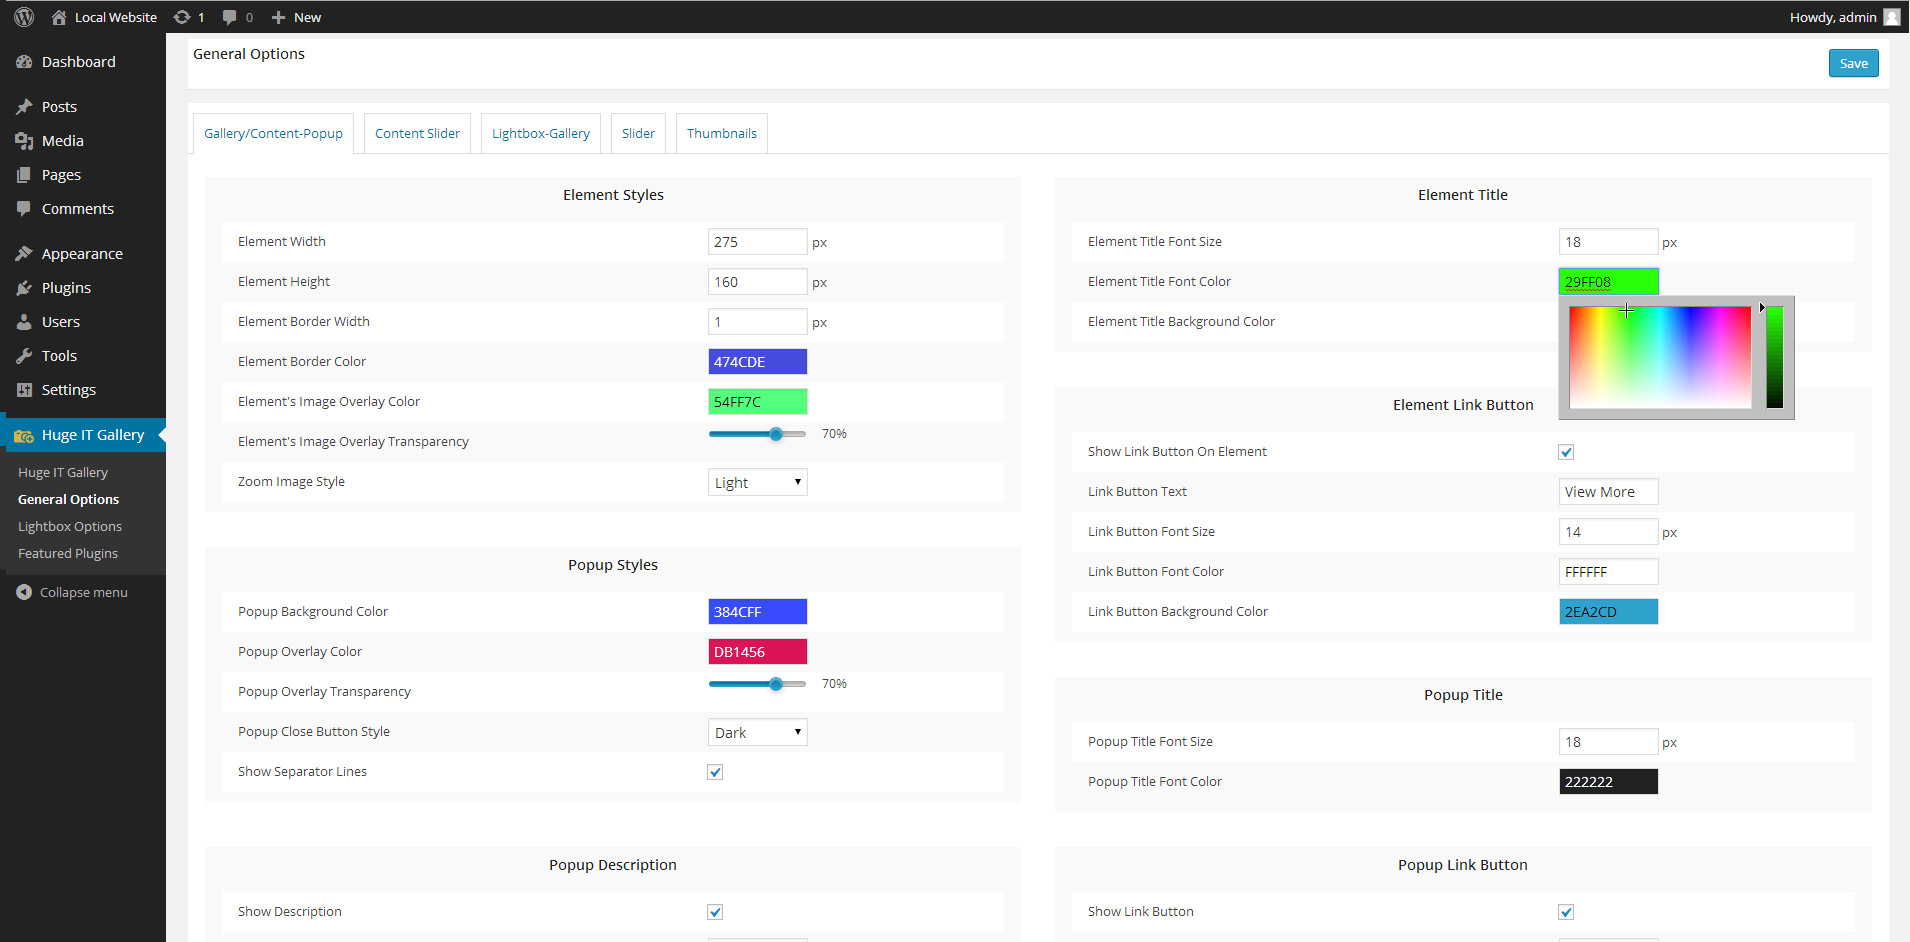The width and height of the screenshot is (1910, 942).
Task: Open Zoom Image Style dropdown
Action: click(758, 482)
